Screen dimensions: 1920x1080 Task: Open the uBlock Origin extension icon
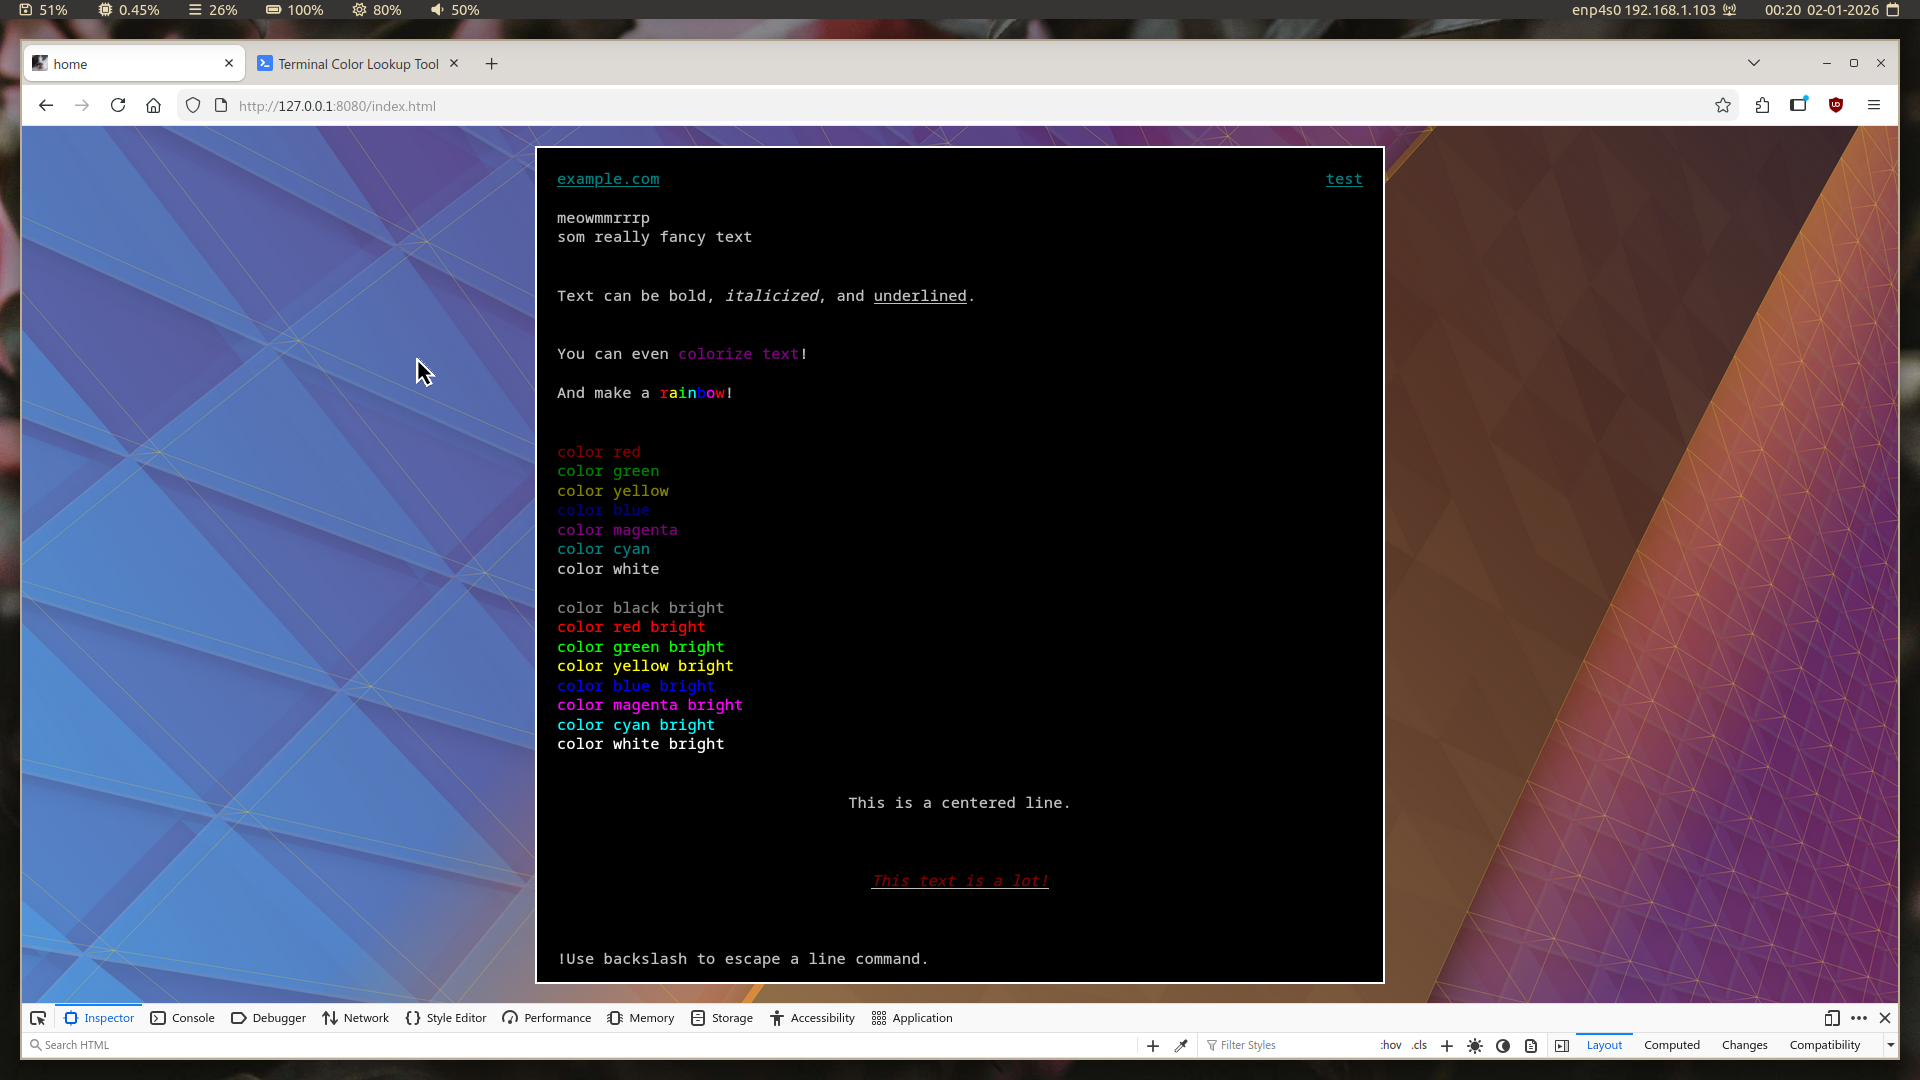[x=1836, y=105]
